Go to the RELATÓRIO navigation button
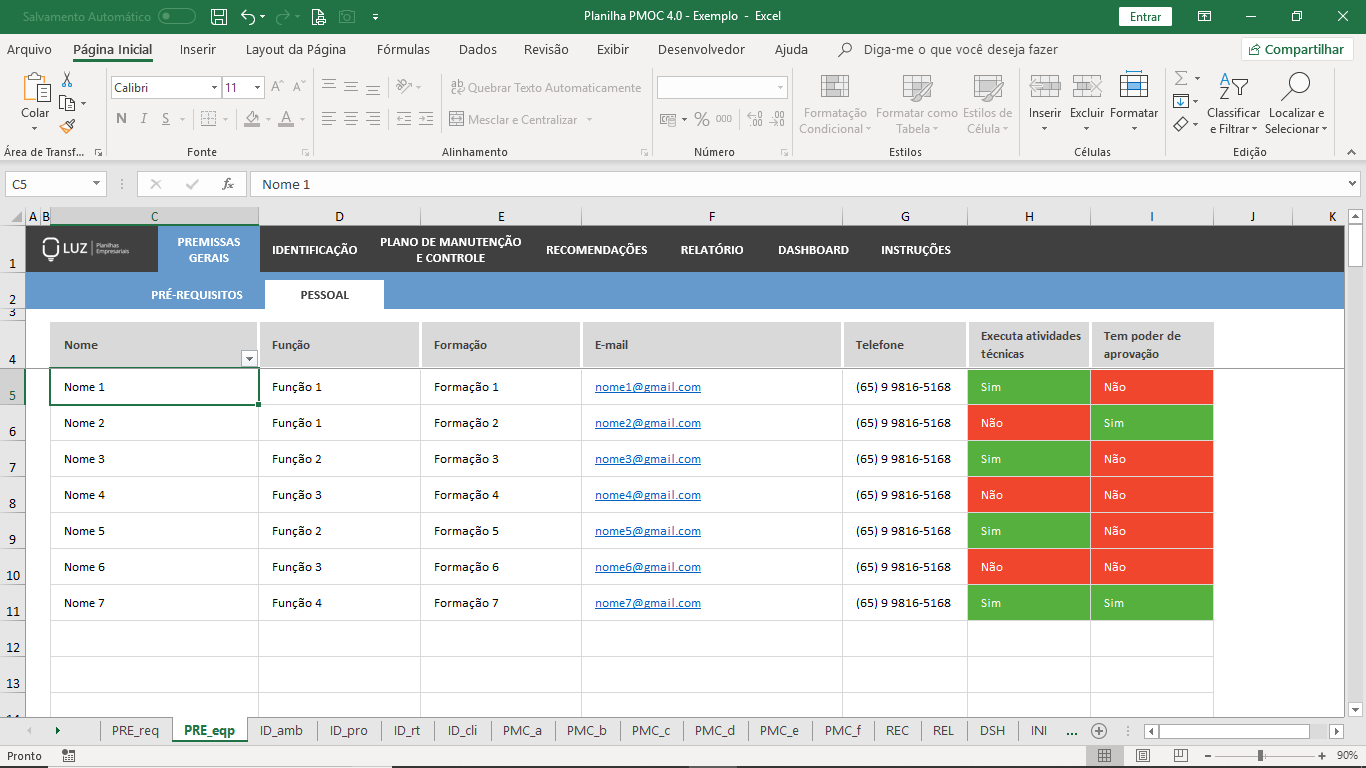The width and height of the screenshot is (1366, 768). tap(712, 250)
